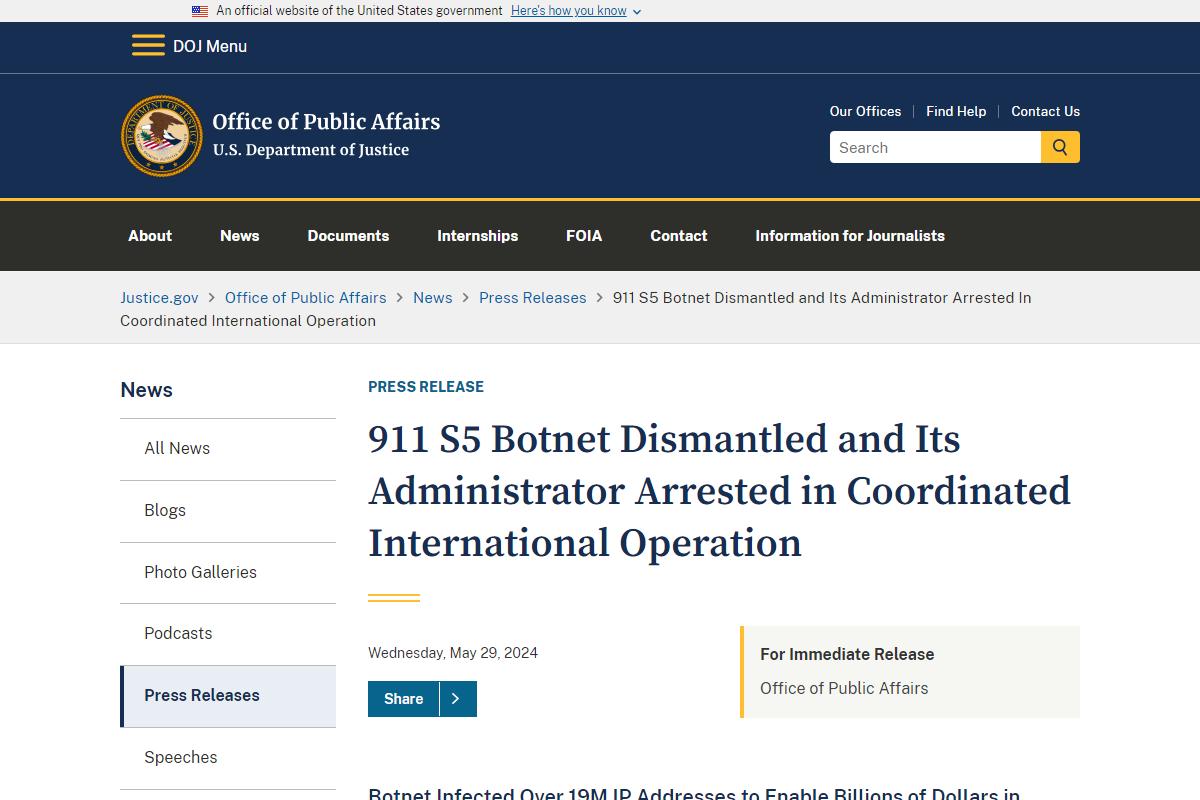Open Contact Us link in header
Image resolution: width=1200 pixels, height=800 pixels.
(x=1045, y=111)
